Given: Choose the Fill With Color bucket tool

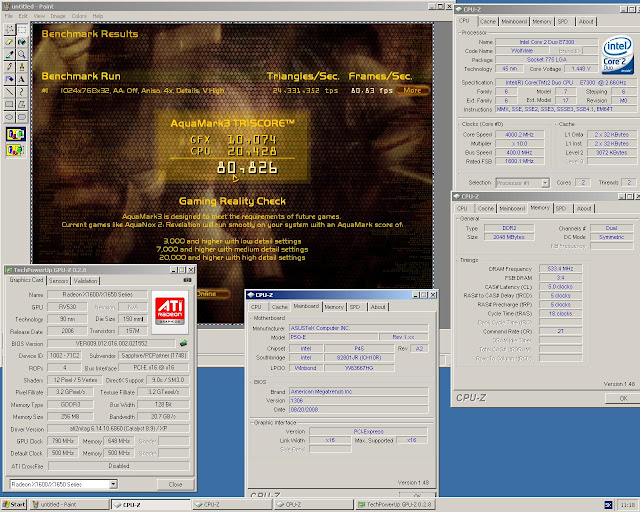Looking at the screenshot, I should (22, 42).
